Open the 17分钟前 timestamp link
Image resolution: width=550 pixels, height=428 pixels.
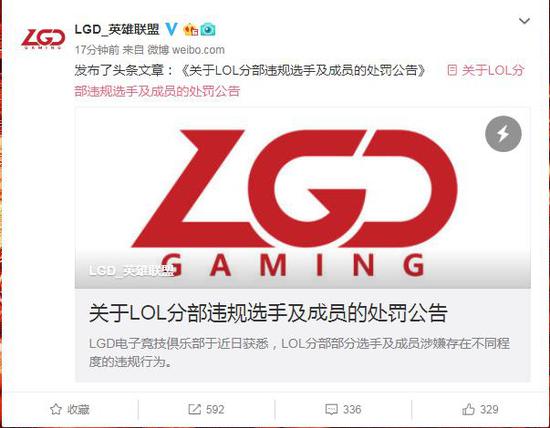[x=97, y=50]
